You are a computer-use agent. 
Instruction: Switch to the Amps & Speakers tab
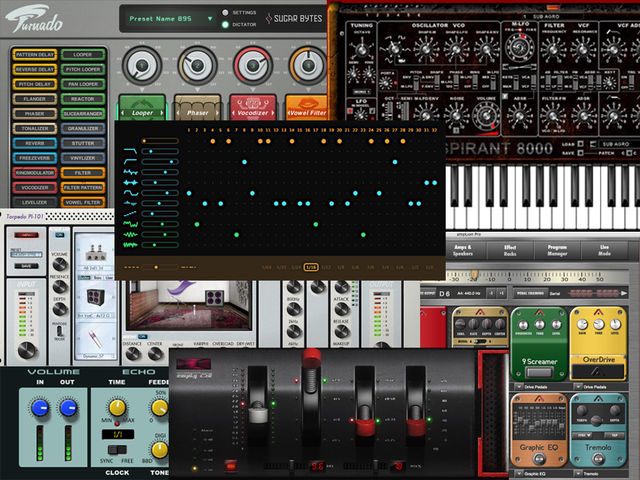(x=462, y=250)
